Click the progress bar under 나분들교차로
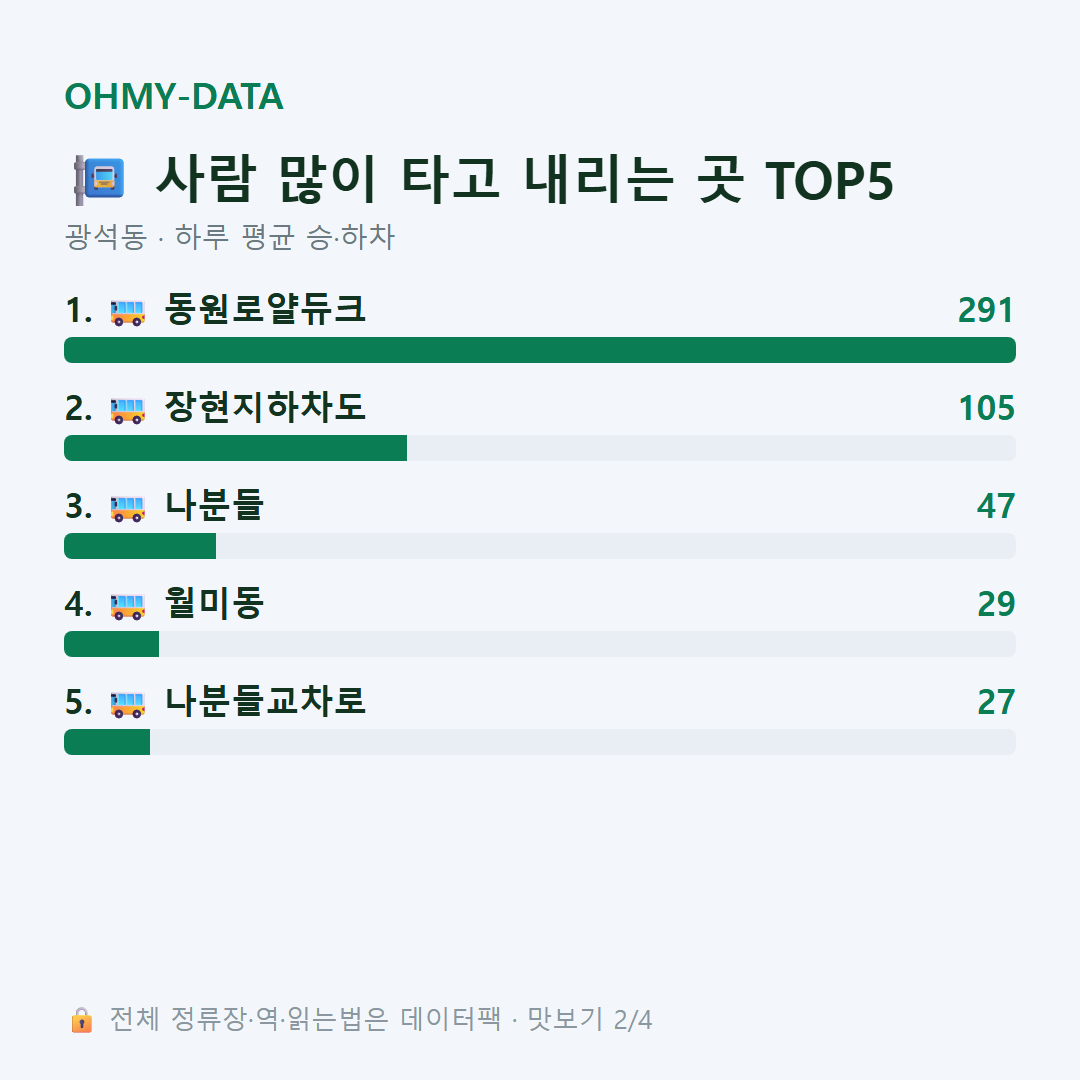This screenshot has height=1080, width=1080. pyautogui.click(x=540, y=742)
